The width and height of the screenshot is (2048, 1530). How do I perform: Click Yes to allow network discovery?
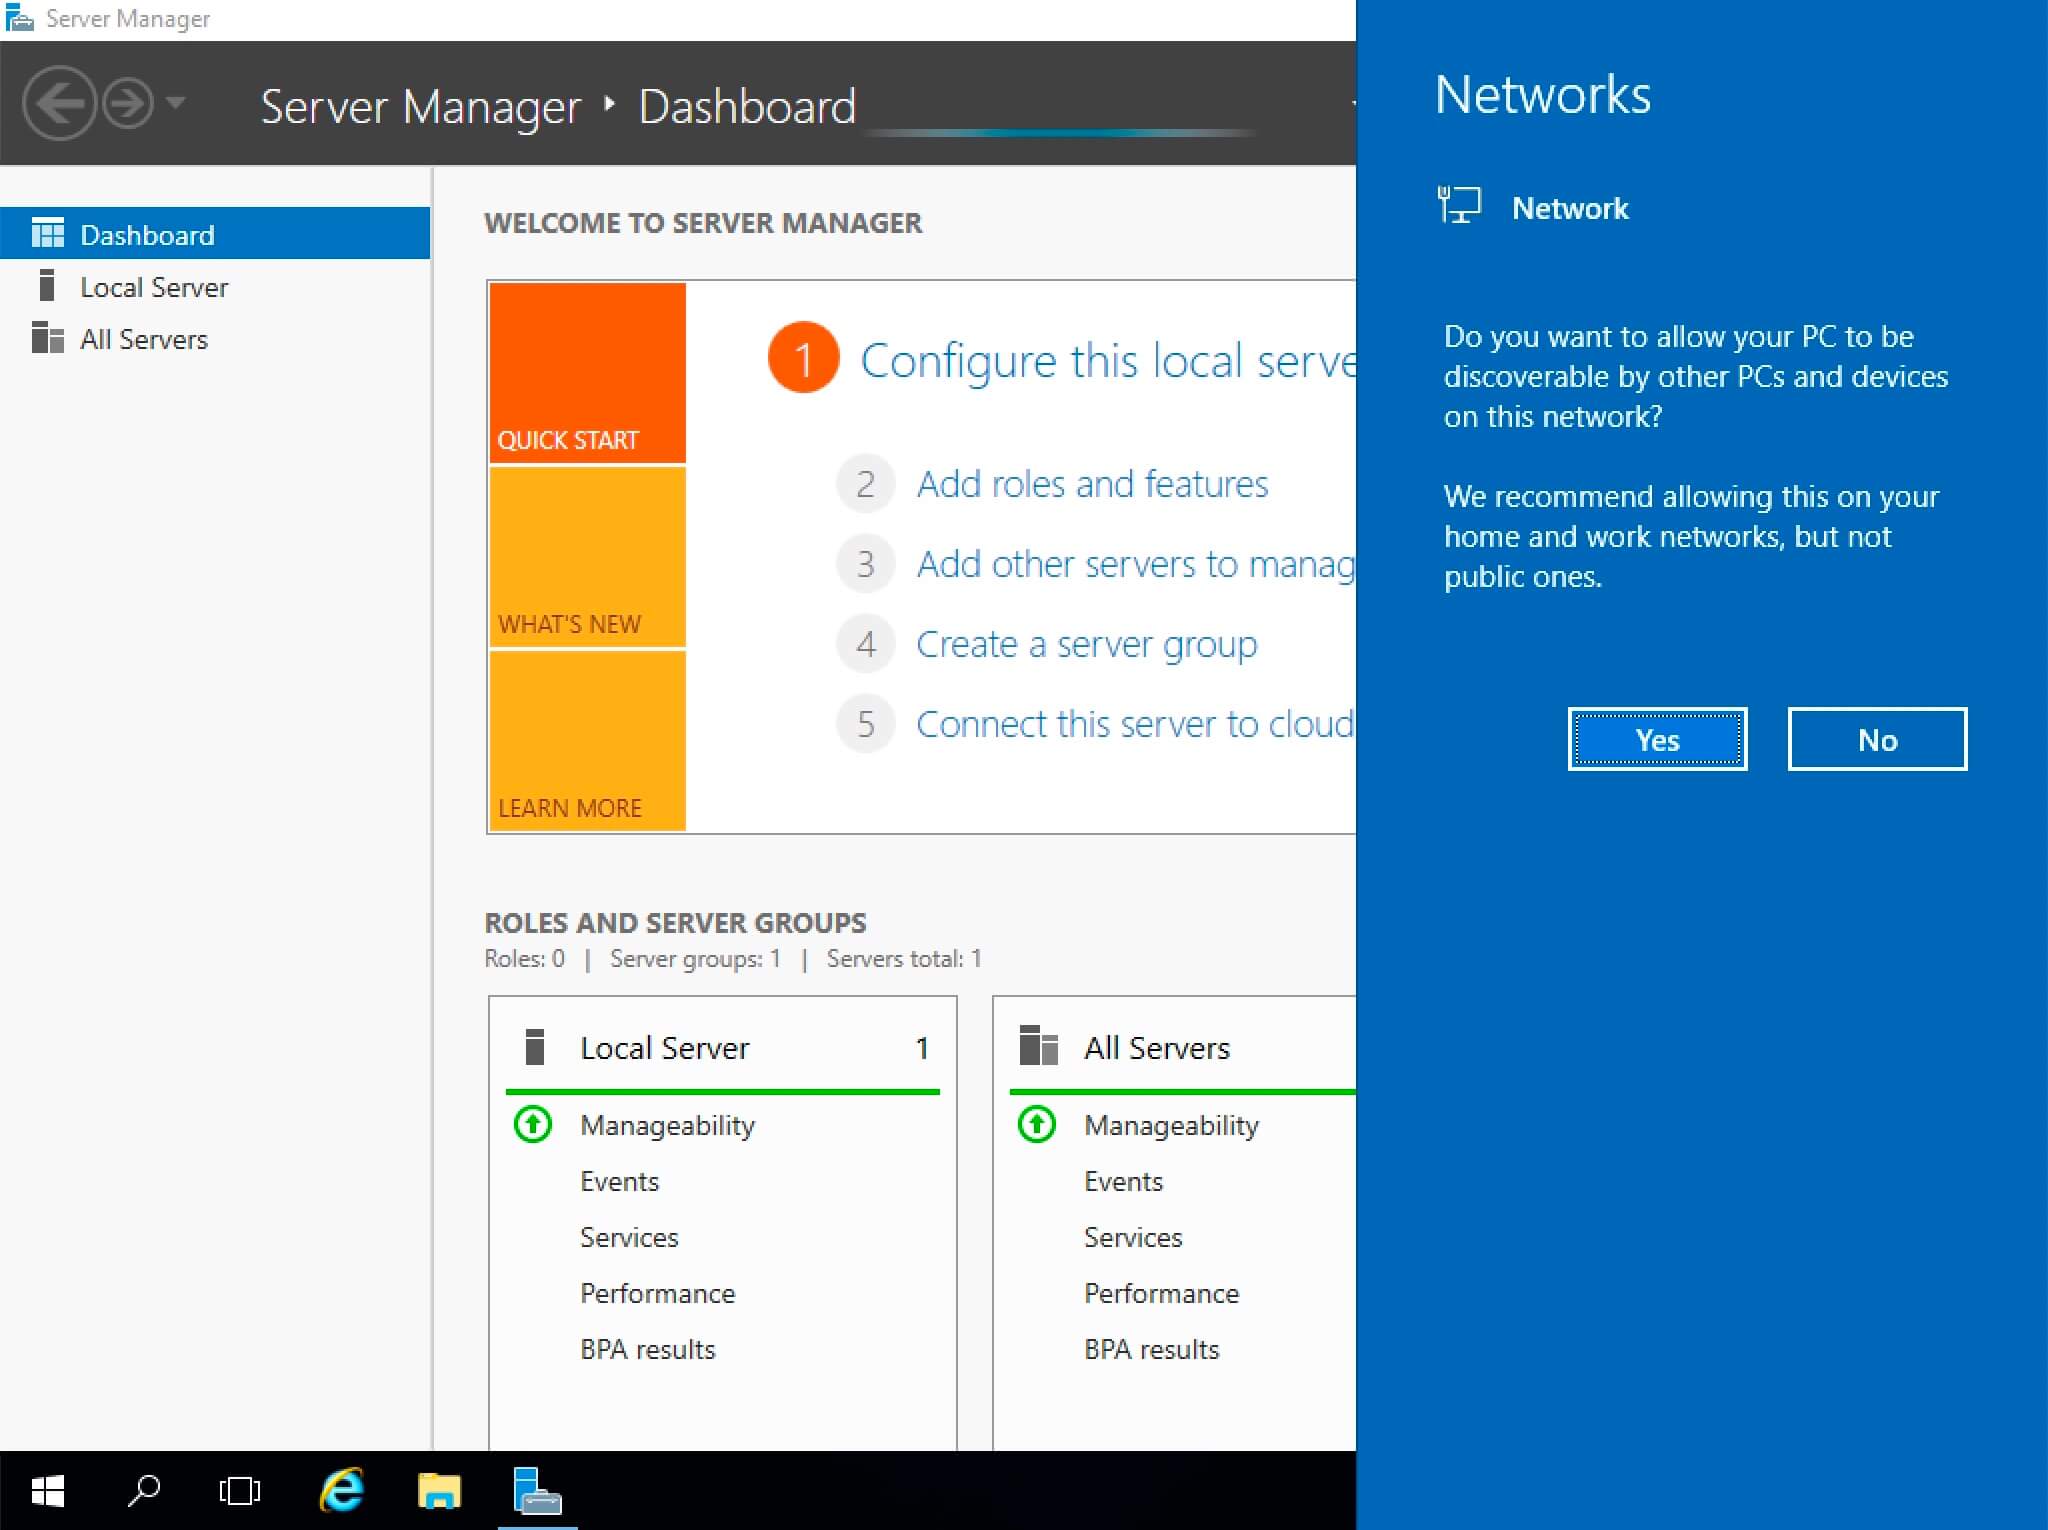(1656, 738)
